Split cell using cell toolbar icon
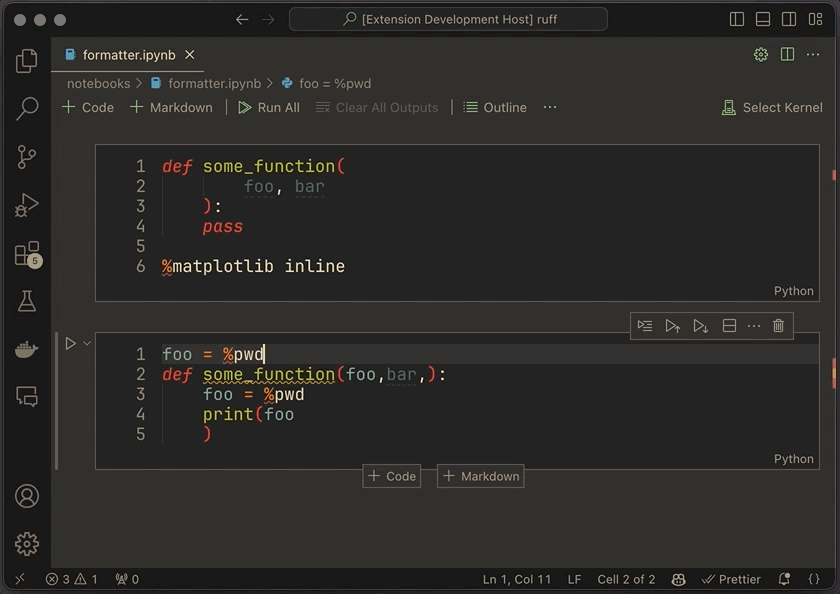This screenshot has width=840, height=594. (729, 326)
